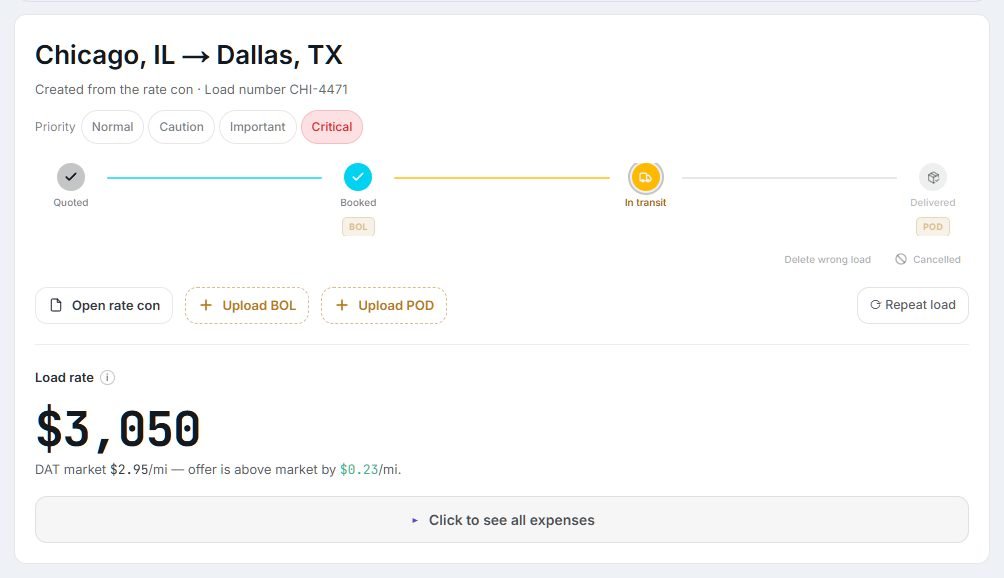Click the Delivered stage label
This screenshot has height=578, width=1004.
(x=932, y=202)
